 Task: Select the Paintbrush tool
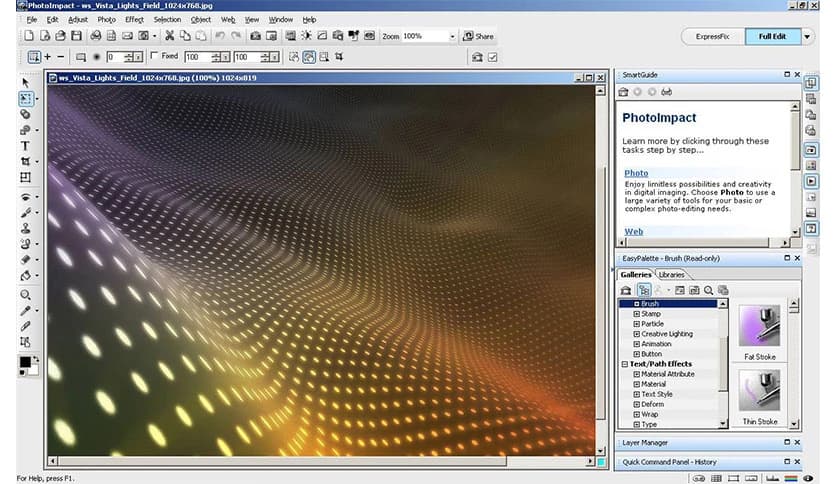pyautogui.click(x=25, y=213)
